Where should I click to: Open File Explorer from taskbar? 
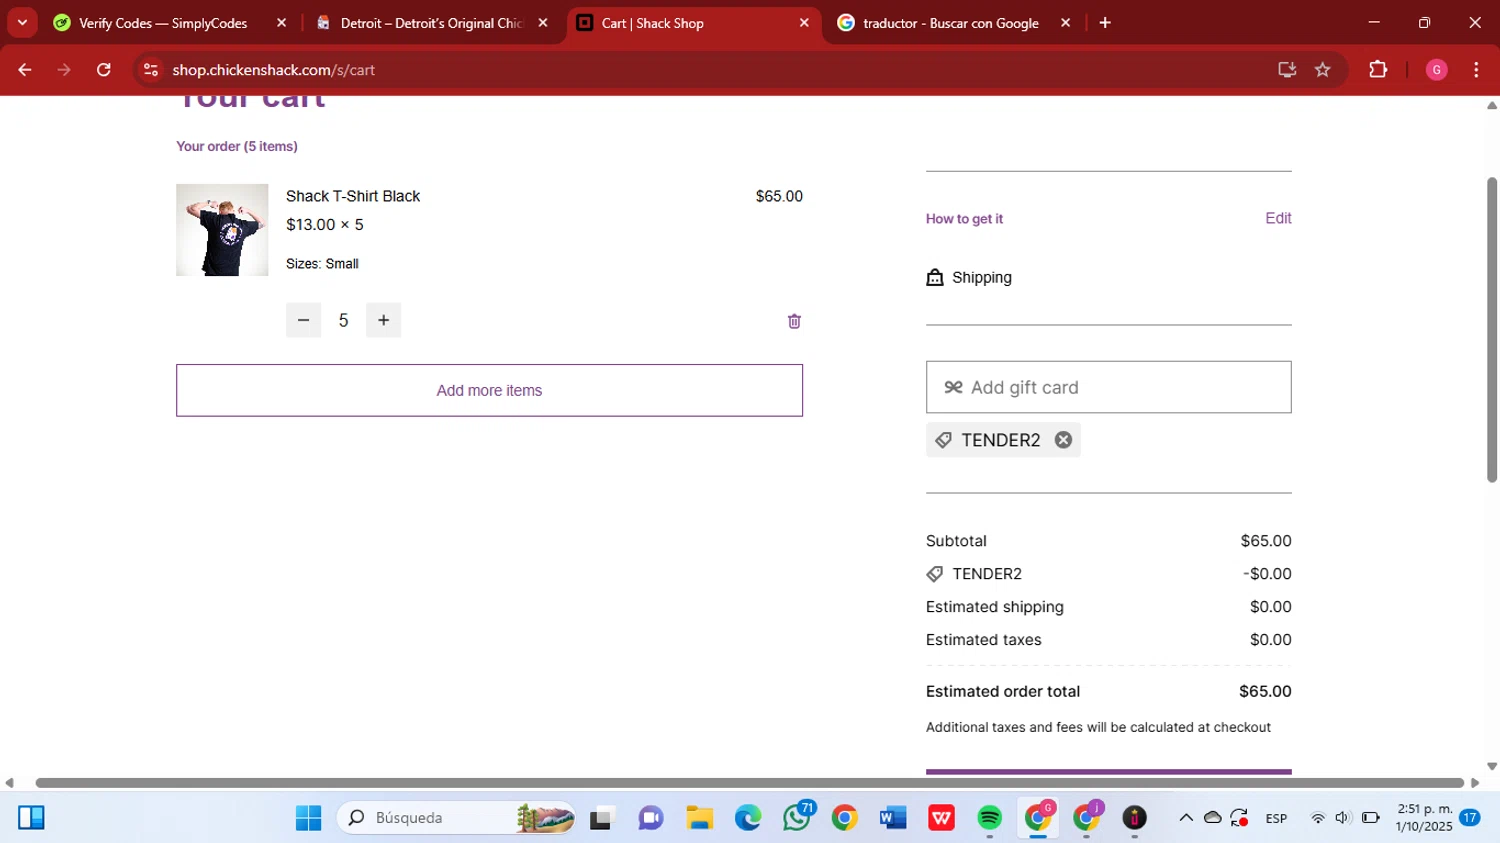(699, 818)
